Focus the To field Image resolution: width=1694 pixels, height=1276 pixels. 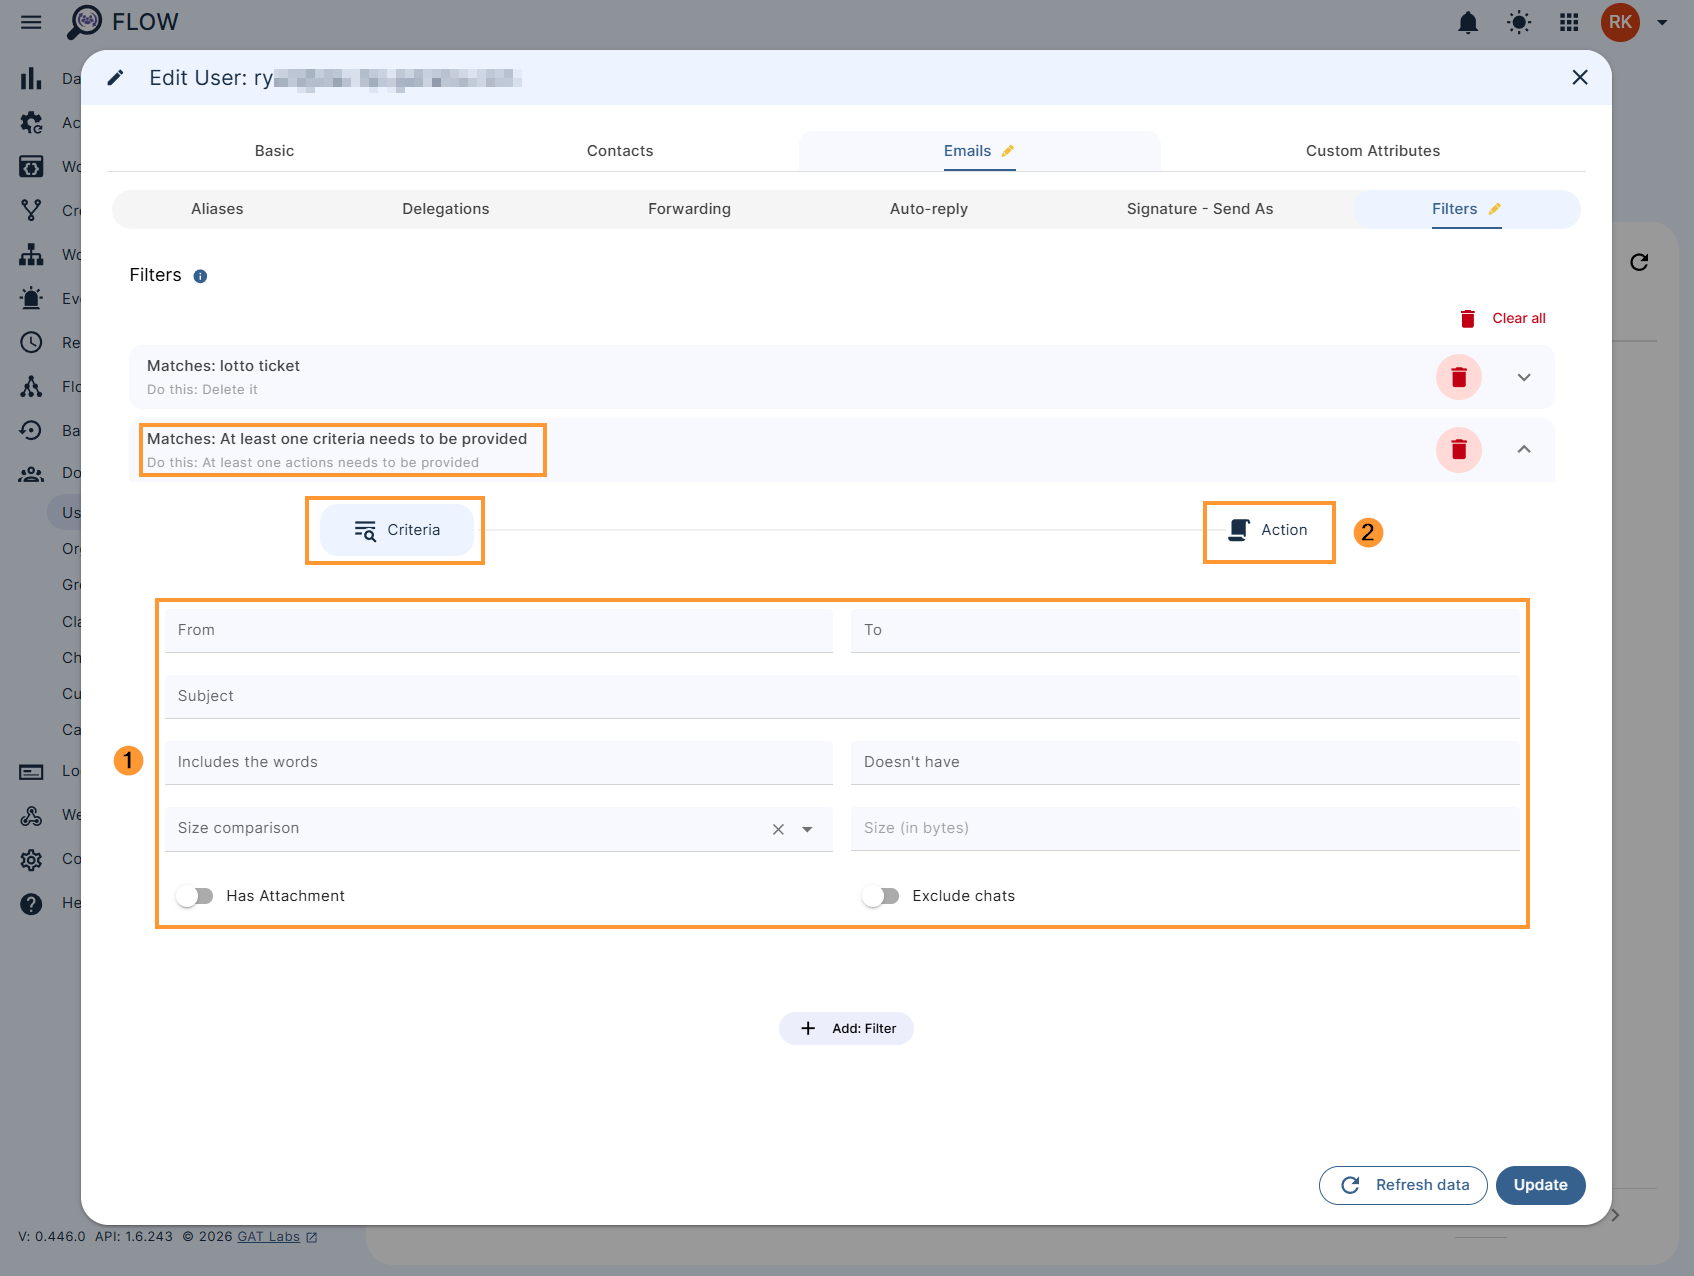coord(1185,630)
